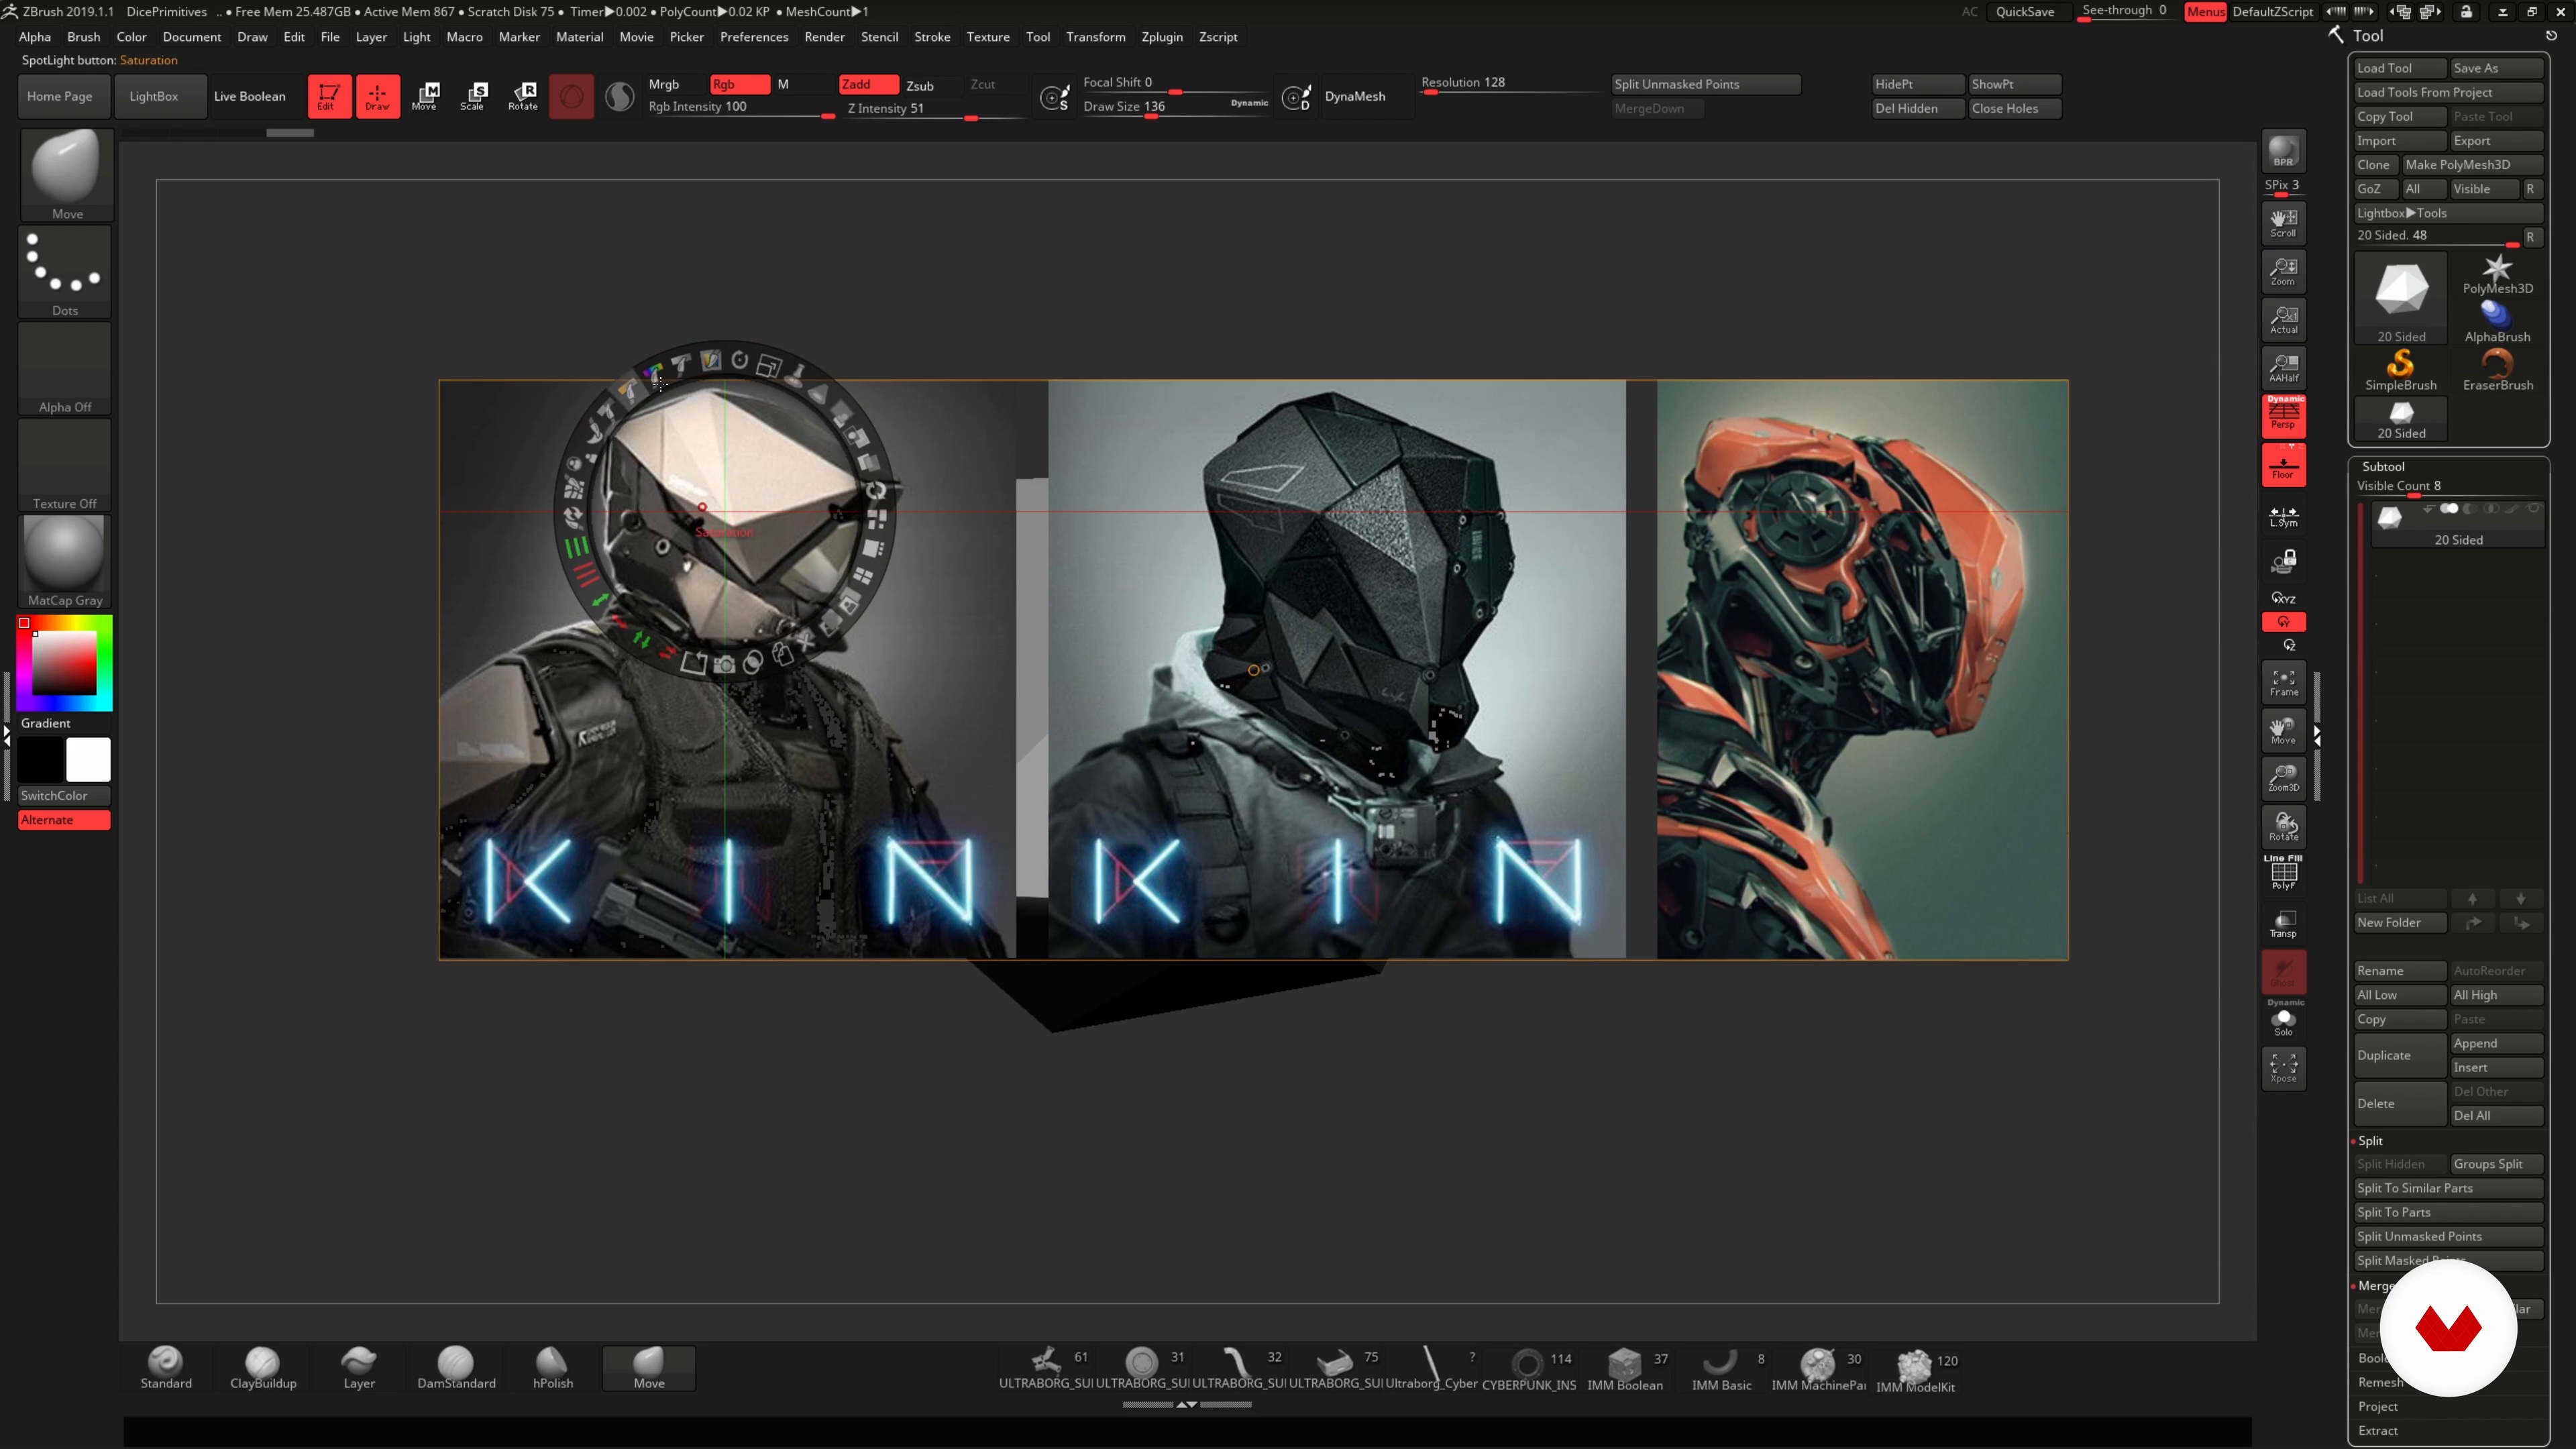
Task: Choose the DamStandard brush
Action: [x=456, y=1368]
